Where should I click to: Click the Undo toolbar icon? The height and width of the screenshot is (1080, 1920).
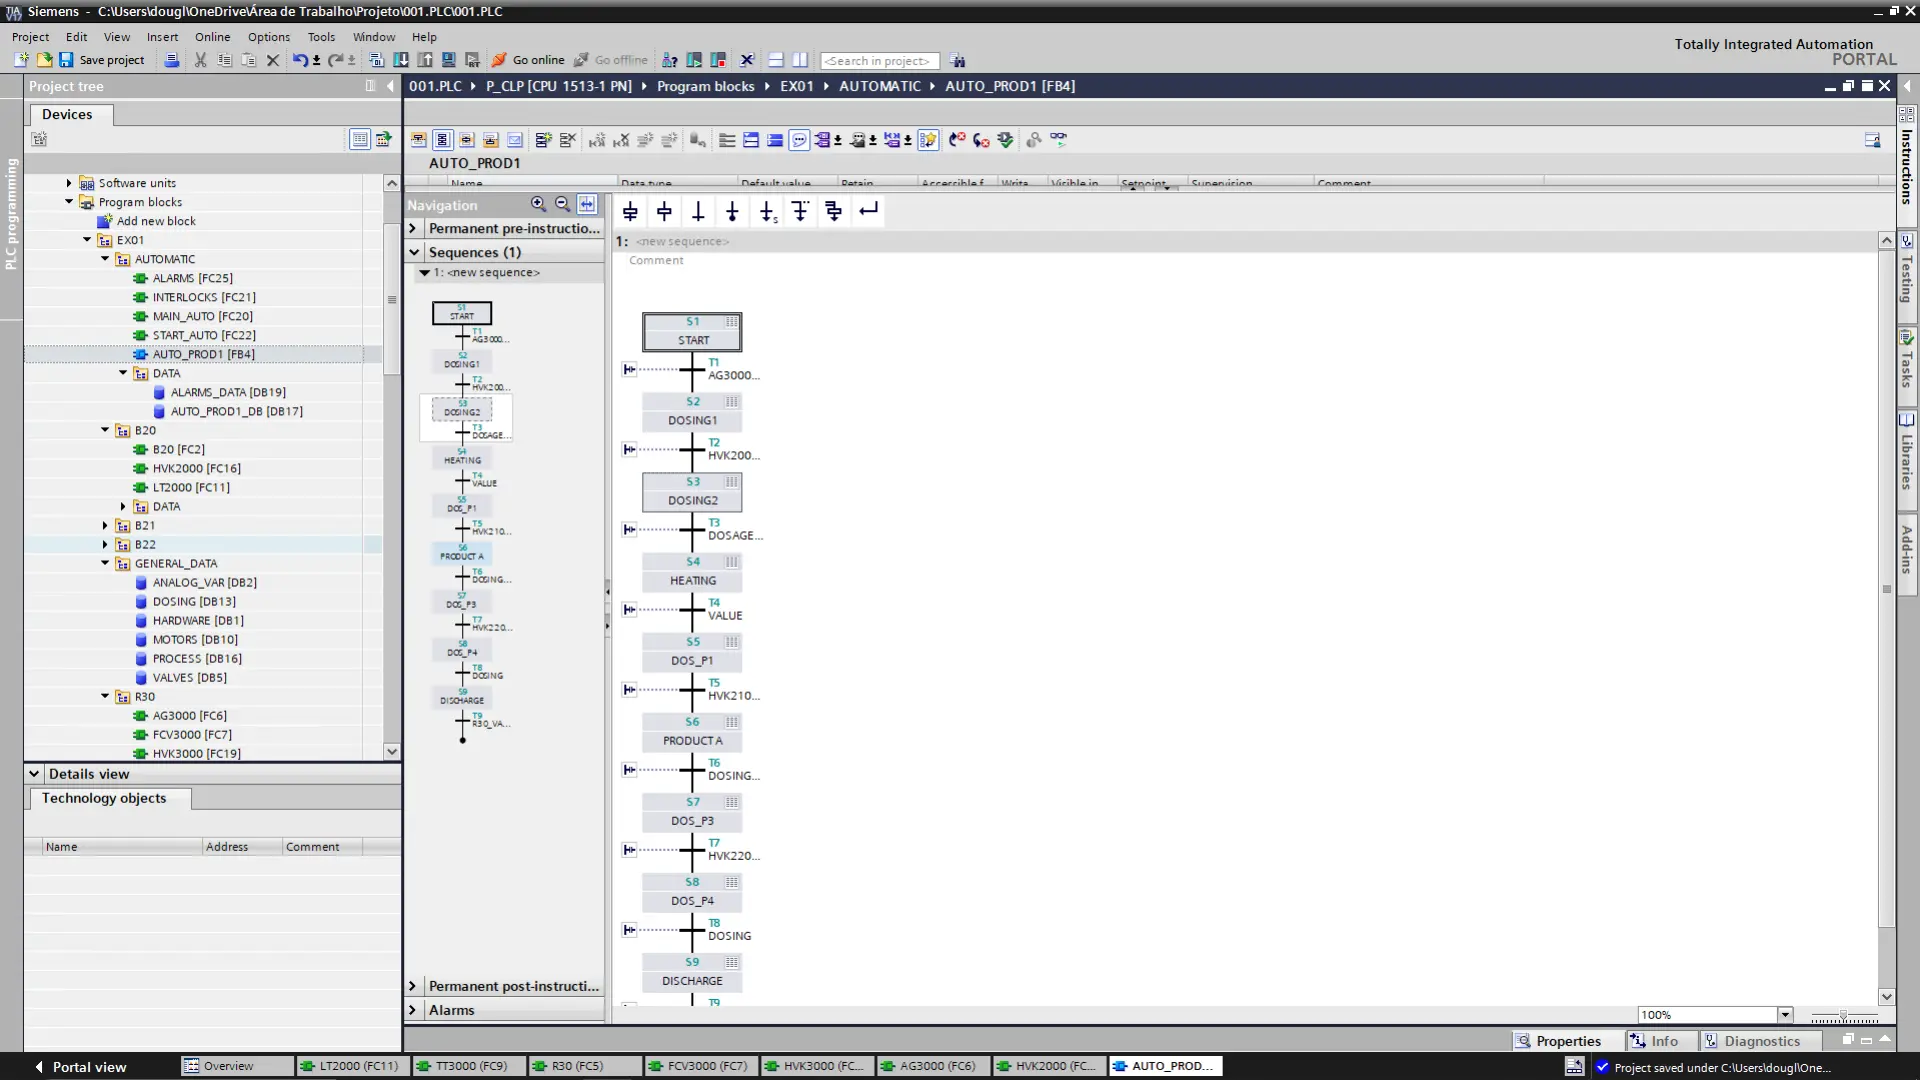click(x=299, y=60)
